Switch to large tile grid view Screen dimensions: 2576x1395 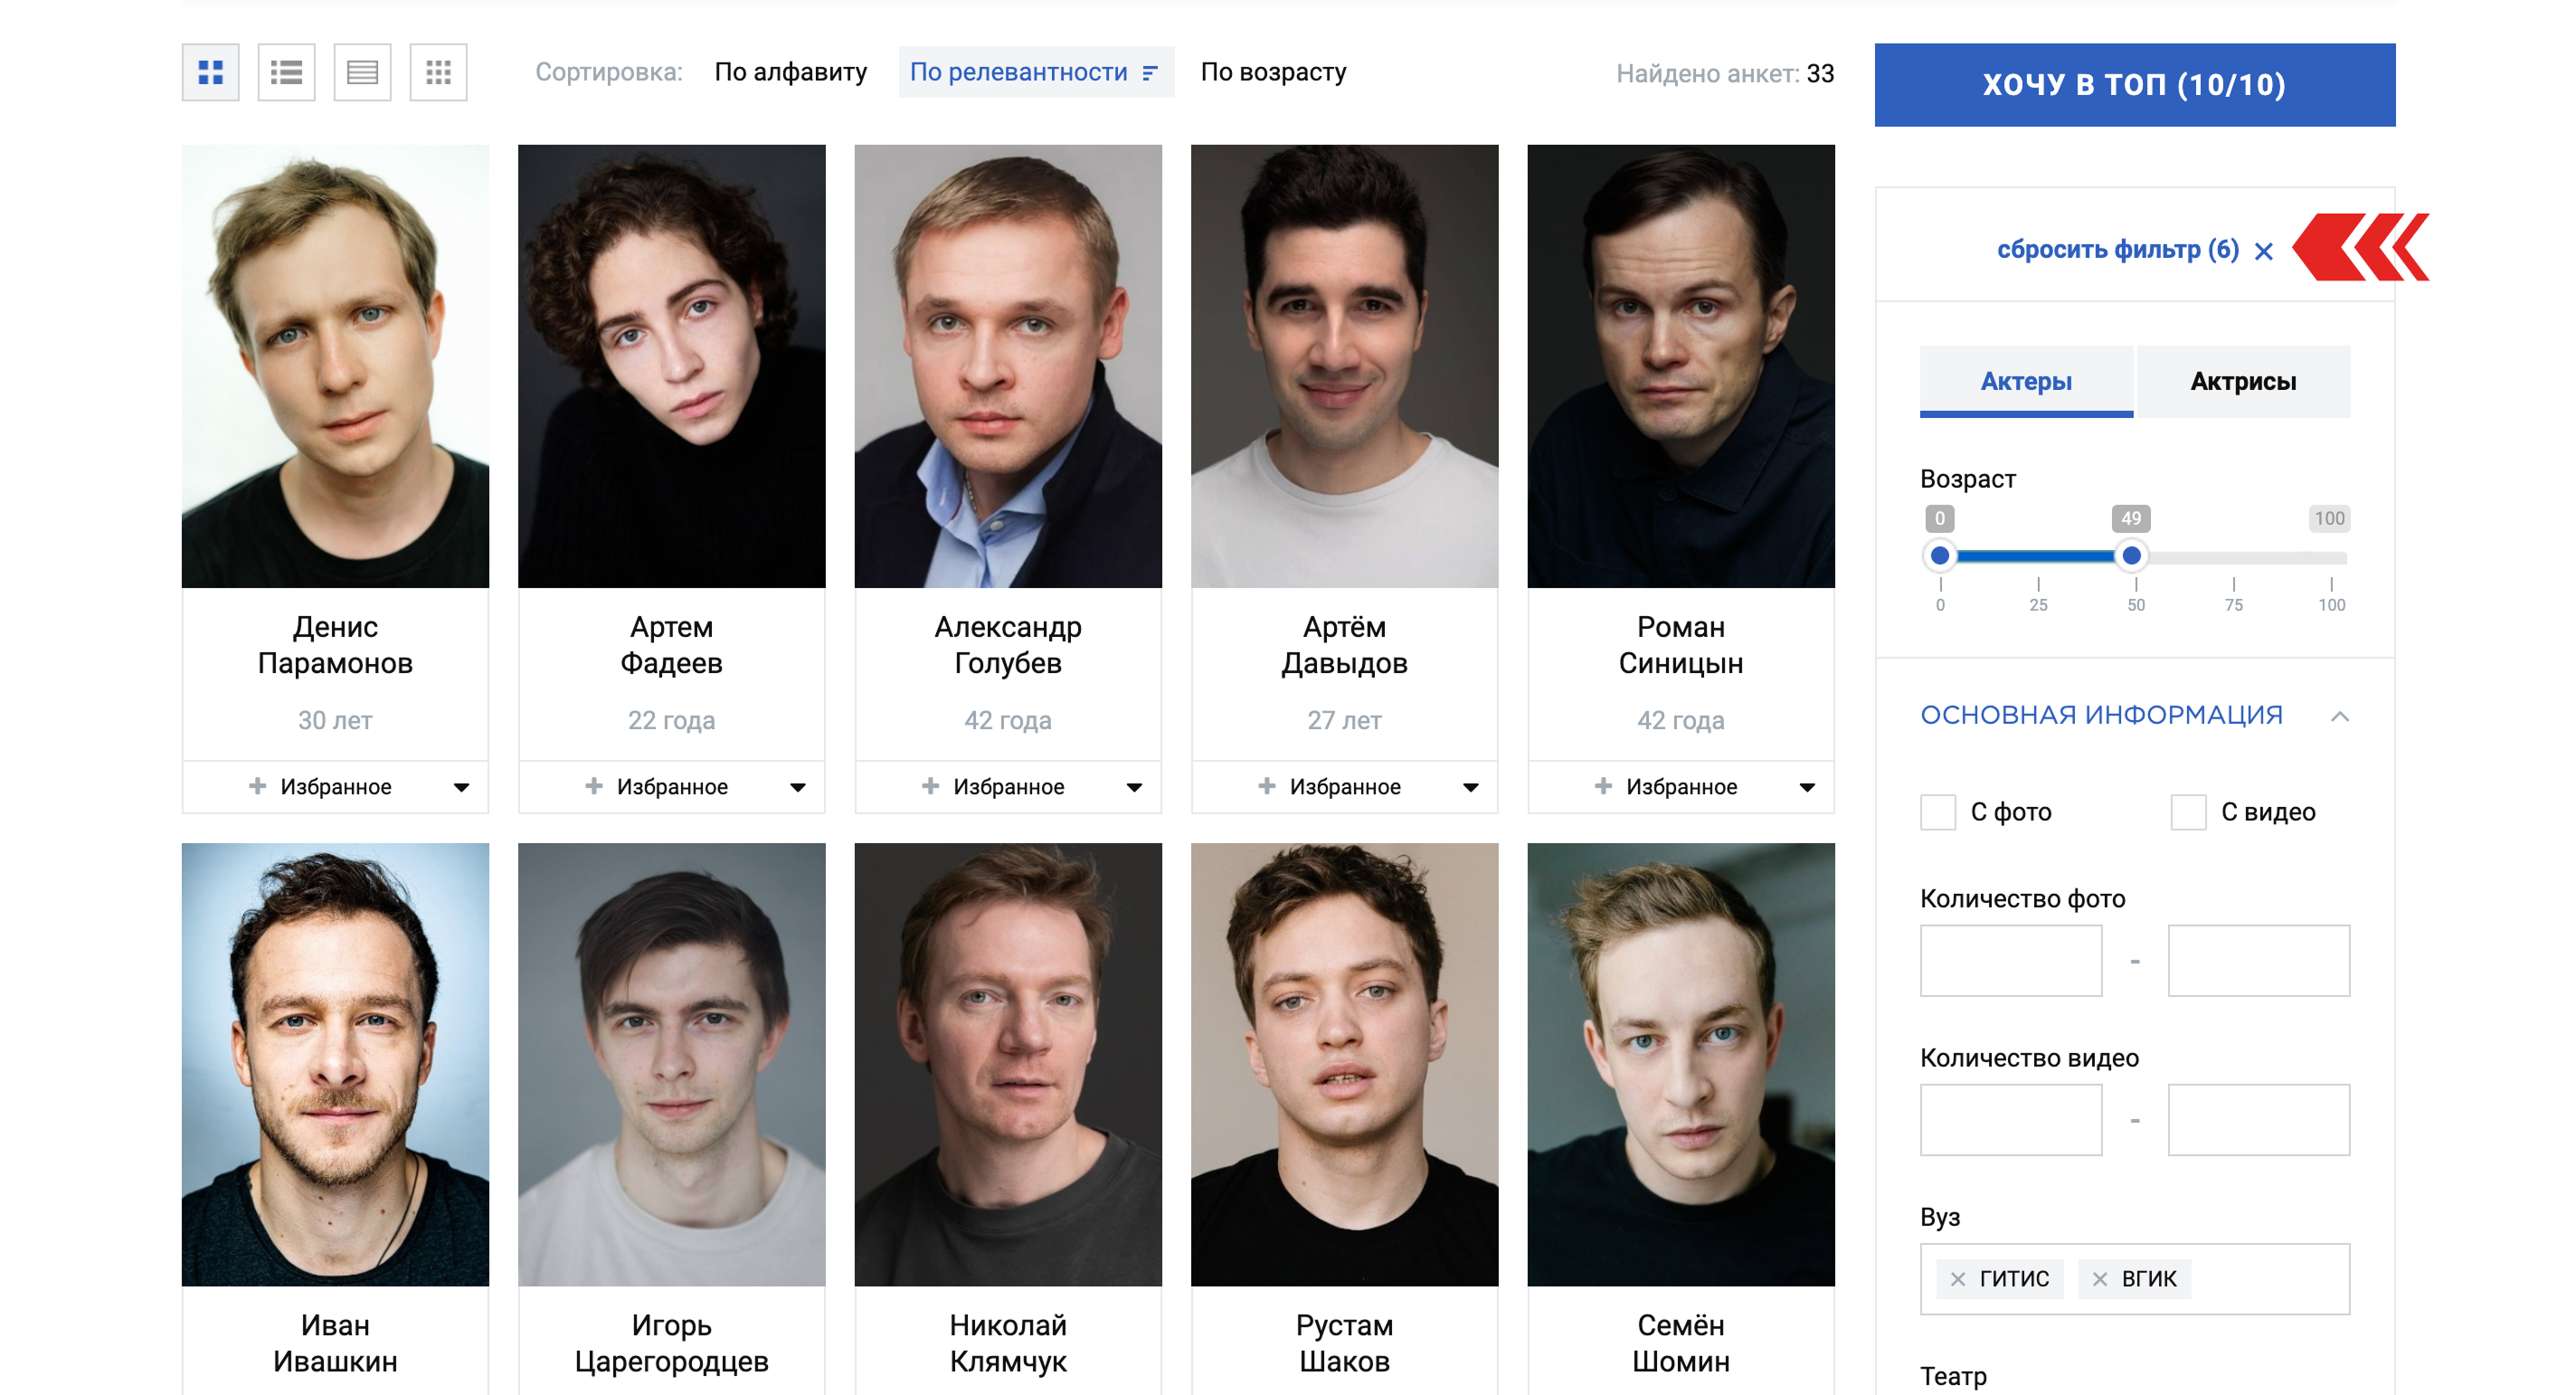click(x=210, y=72)
